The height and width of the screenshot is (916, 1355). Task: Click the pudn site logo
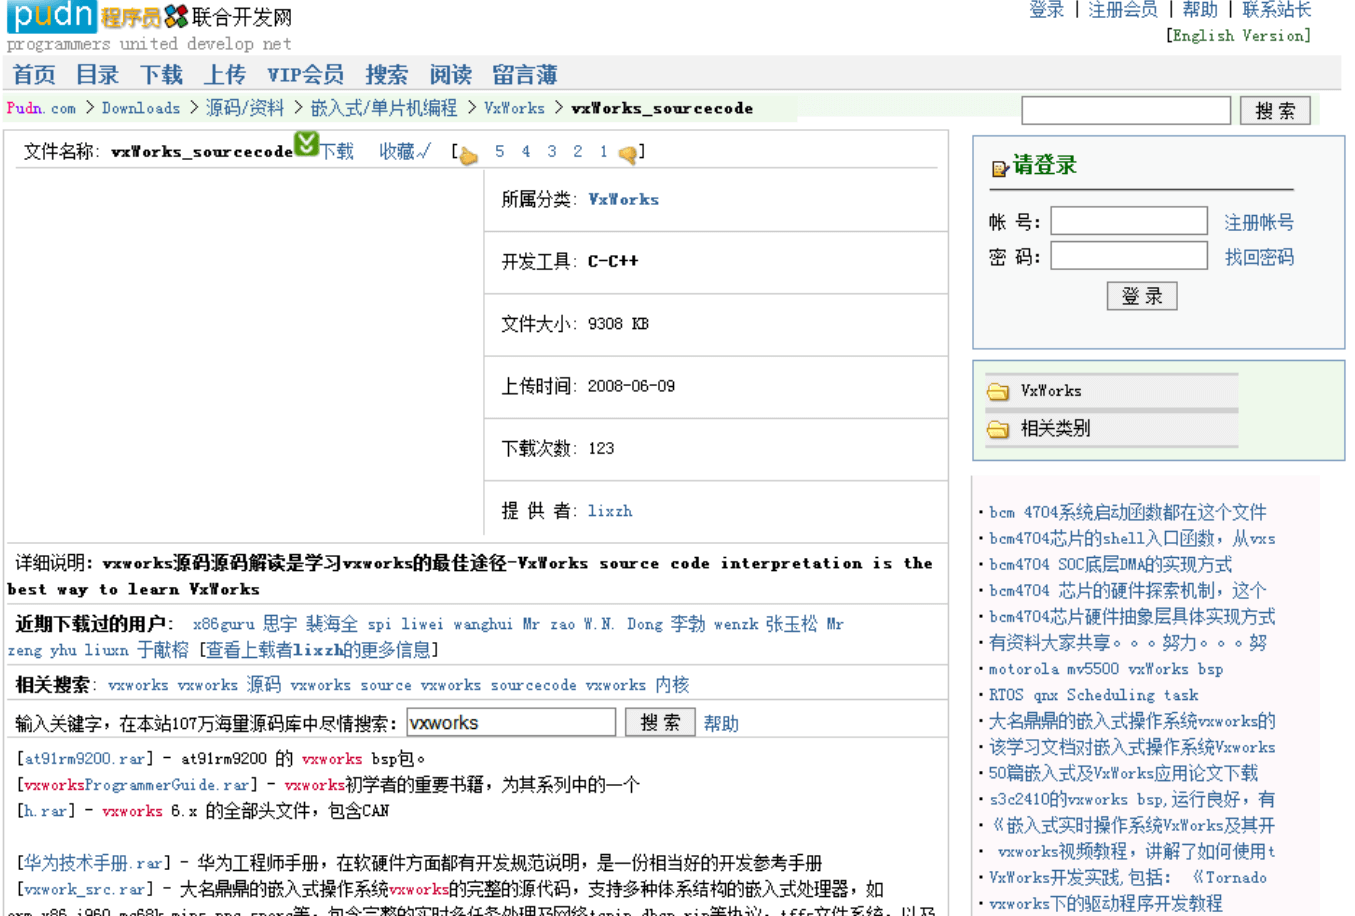52,16
